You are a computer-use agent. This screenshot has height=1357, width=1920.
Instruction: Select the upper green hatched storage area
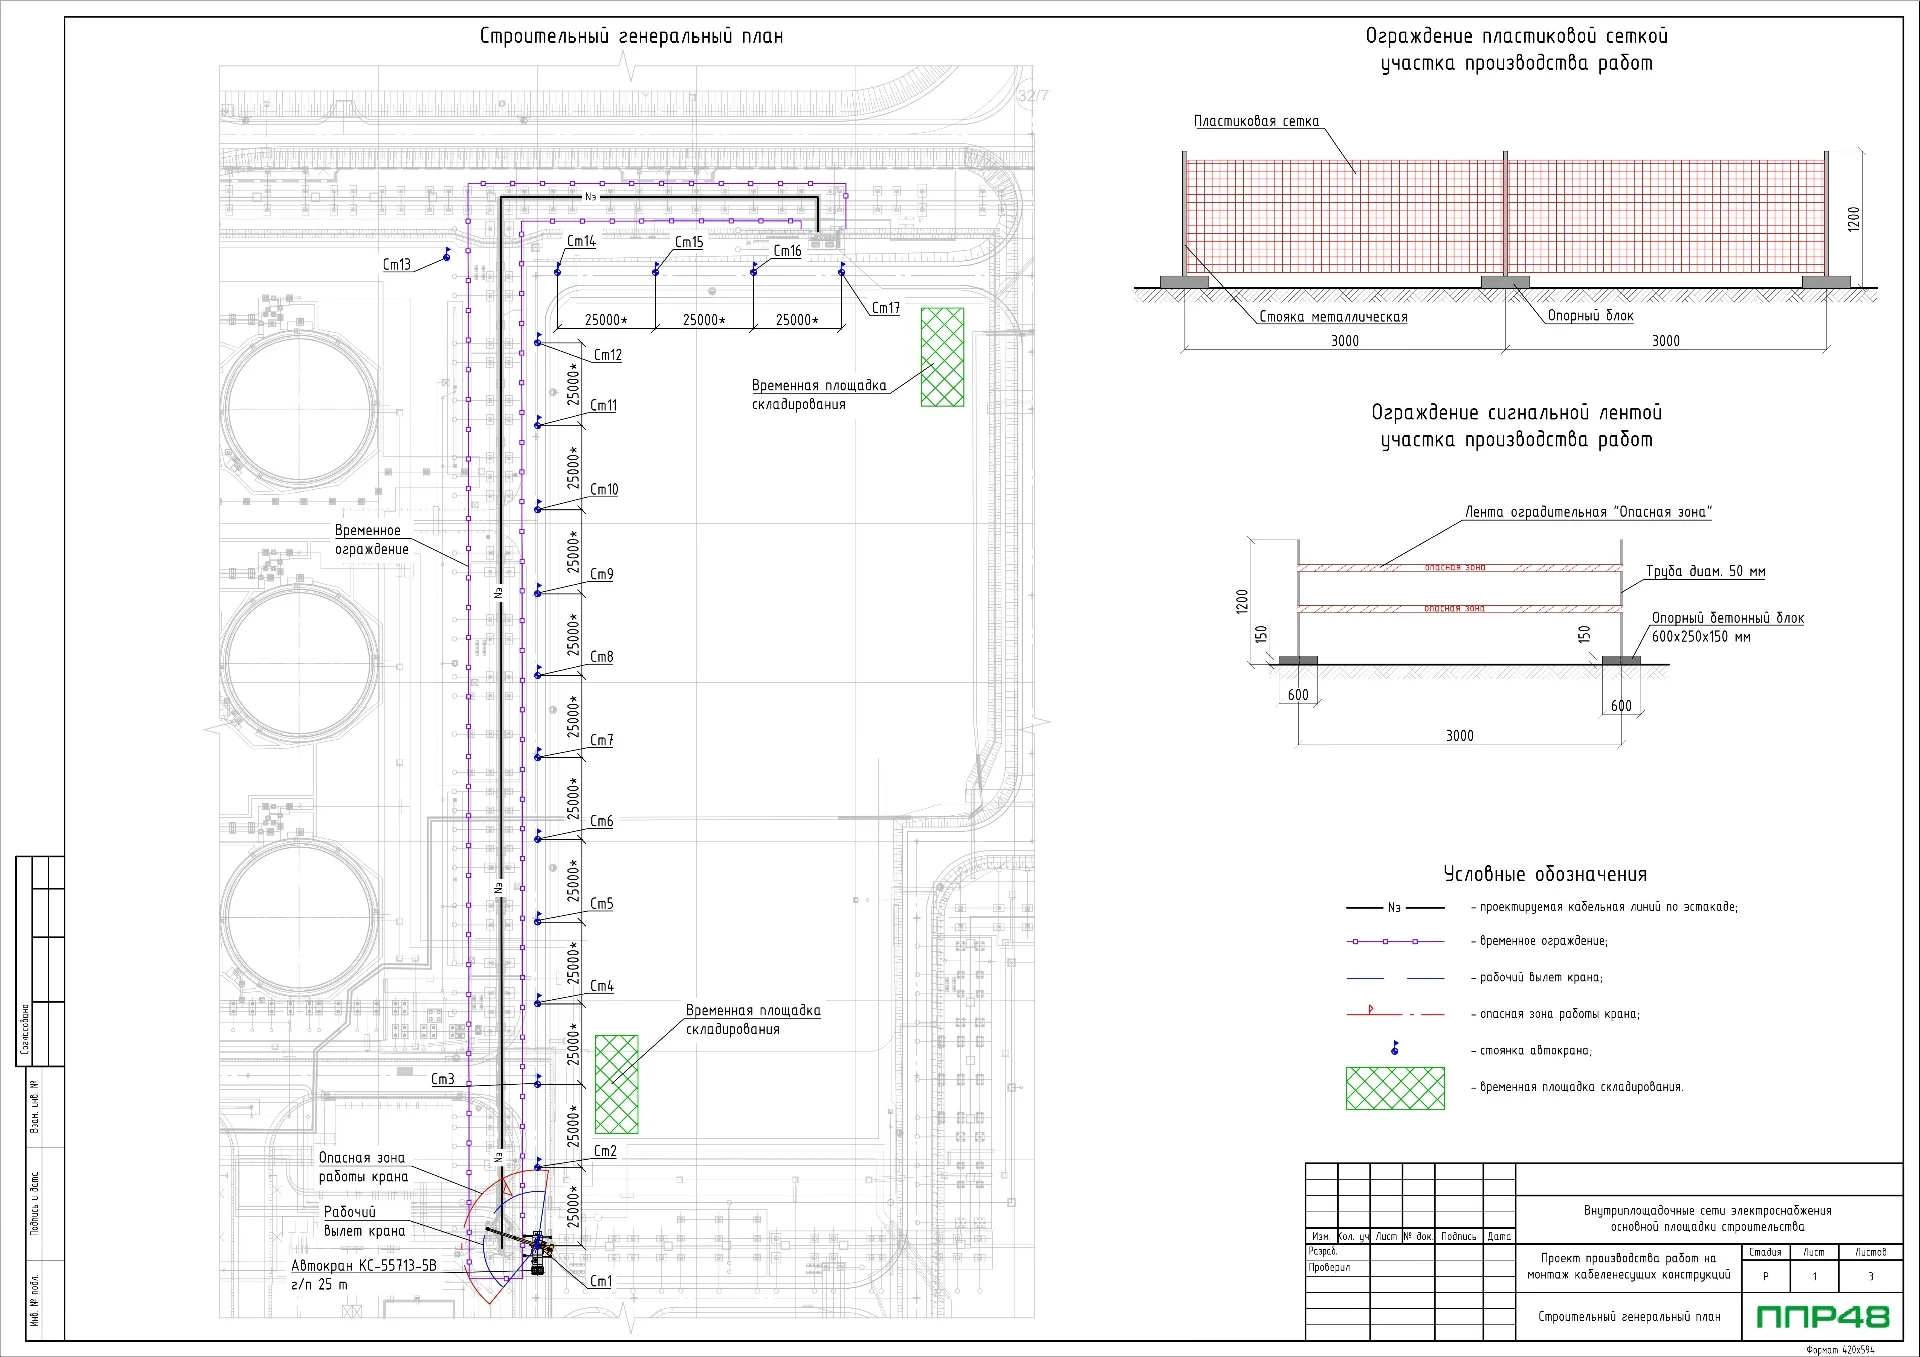pyautogui.click(x=942, y=357)
